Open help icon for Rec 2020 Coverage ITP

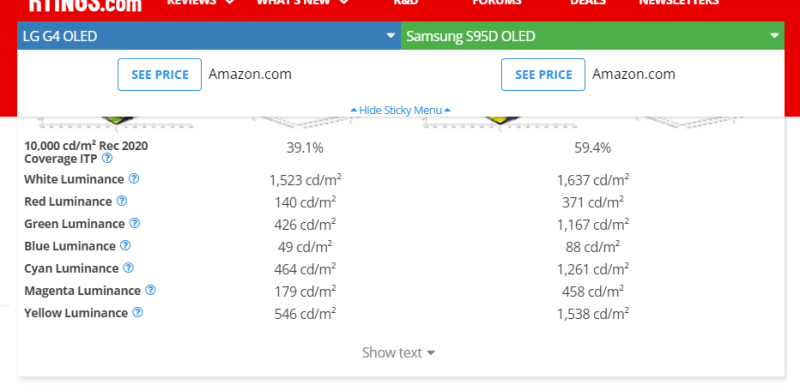(x=107, y=158)
